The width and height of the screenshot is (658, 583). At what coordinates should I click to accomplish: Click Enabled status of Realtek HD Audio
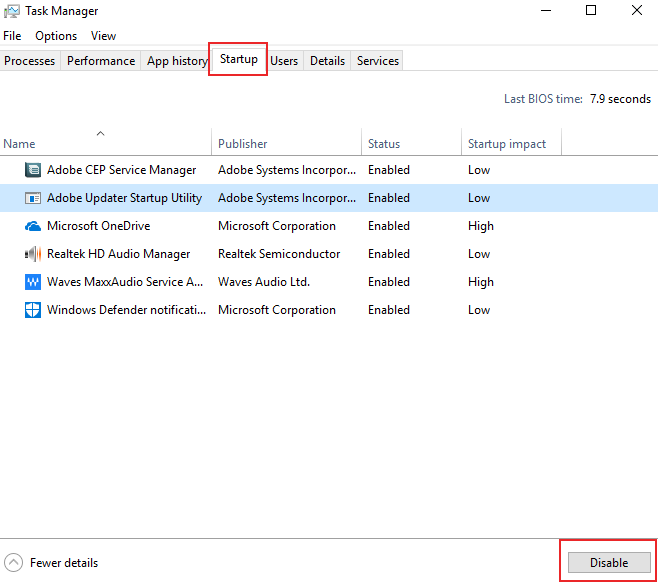coord(389,254)
